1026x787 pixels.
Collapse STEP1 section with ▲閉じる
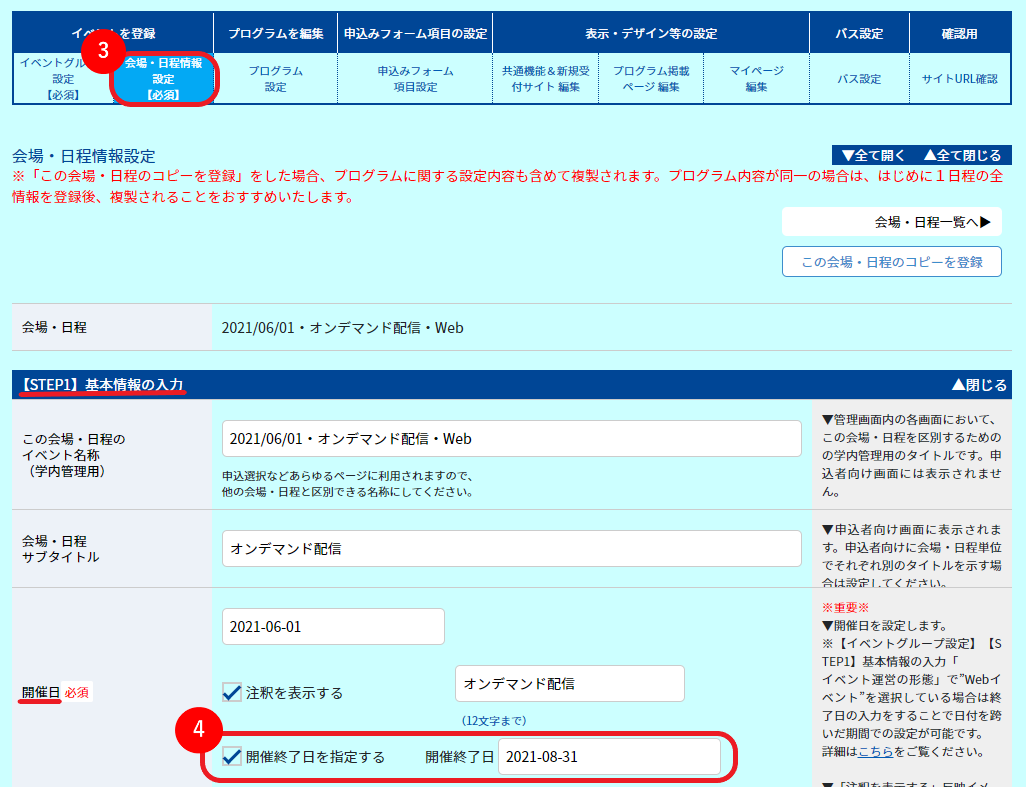pyautogui.click(x=979, y=385)
